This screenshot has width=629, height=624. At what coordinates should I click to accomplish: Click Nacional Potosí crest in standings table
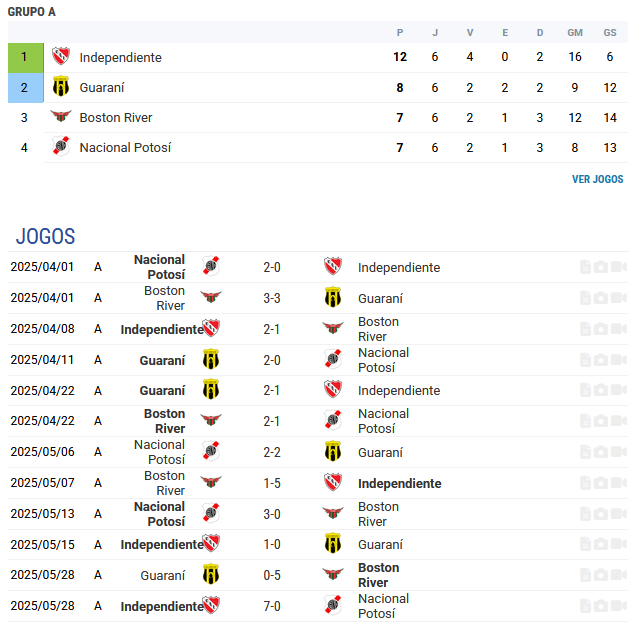point(61,146)
